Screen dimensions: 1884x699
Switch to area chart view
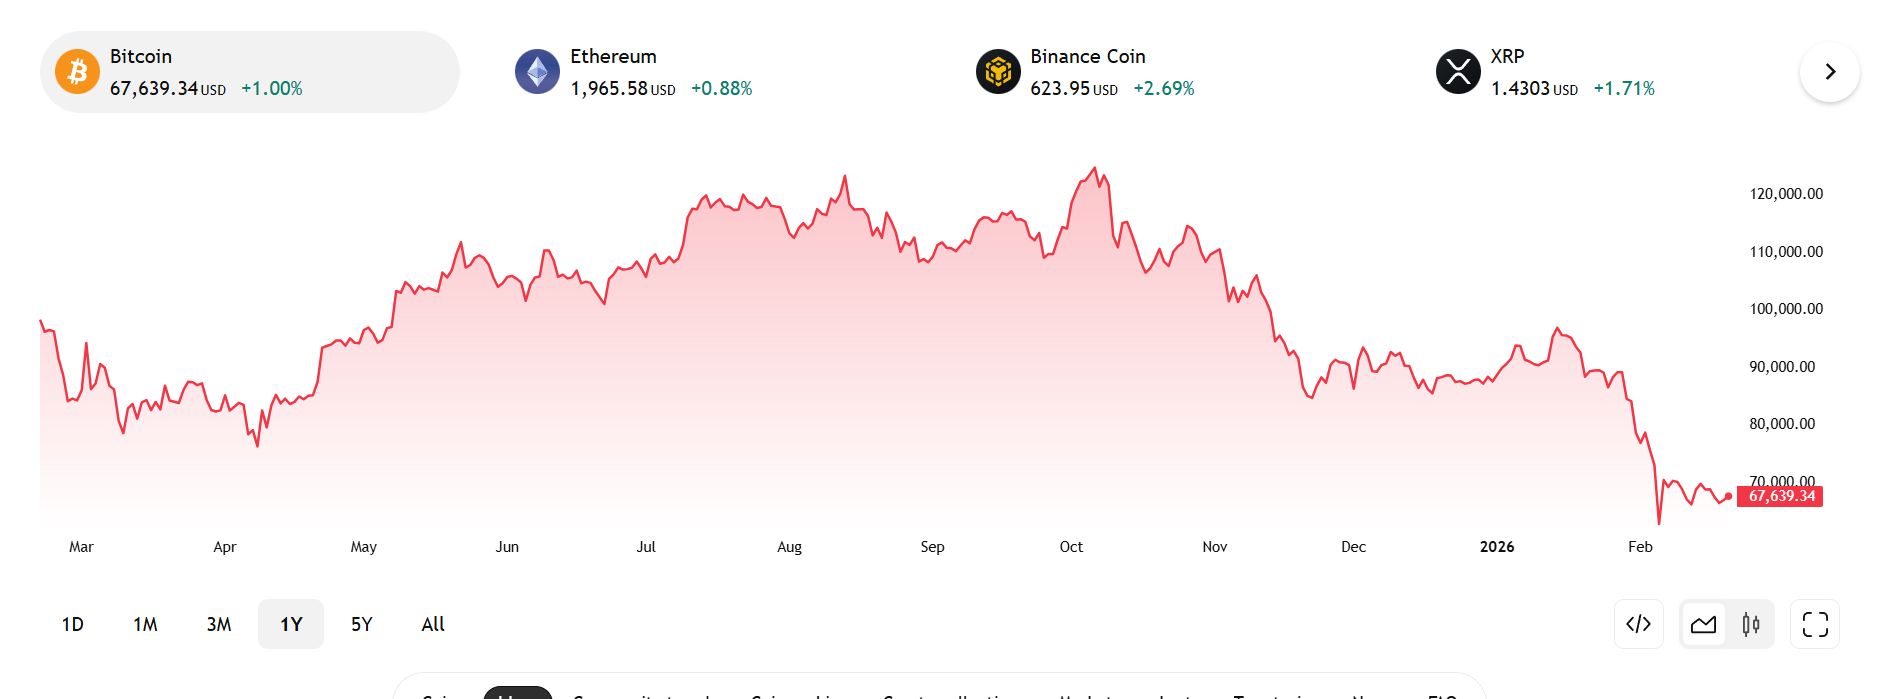(x=1703, y=624)
